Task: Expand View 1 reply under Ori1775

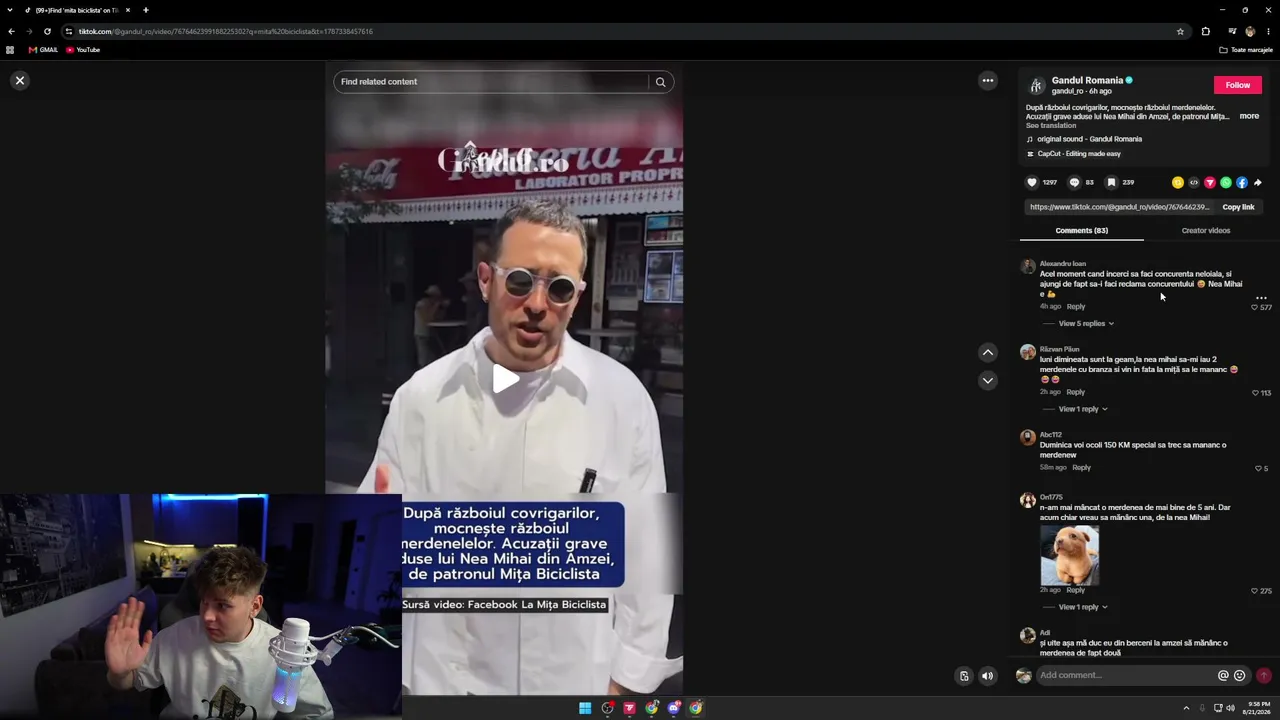Action: (x=1083, y=607)
